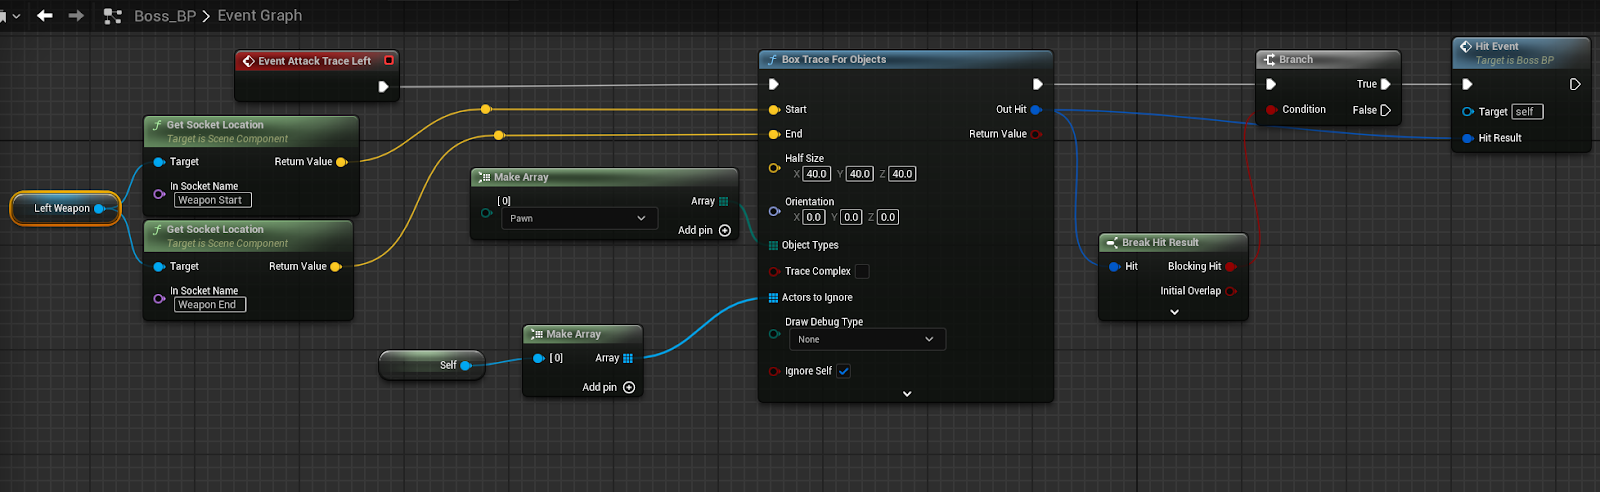
Task: Toggle Trace Complex checkbox
Action: point(862,271)
